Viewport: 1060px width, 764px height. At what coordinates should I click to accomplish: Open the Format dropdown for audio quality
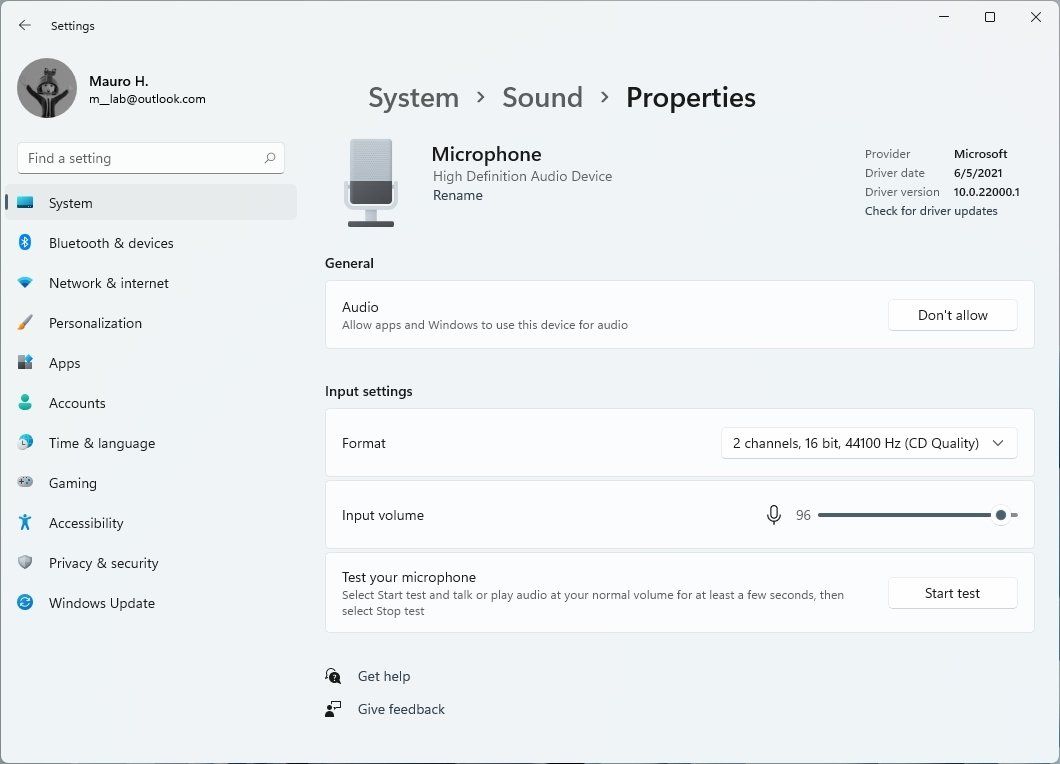click(x=868, y=443)
